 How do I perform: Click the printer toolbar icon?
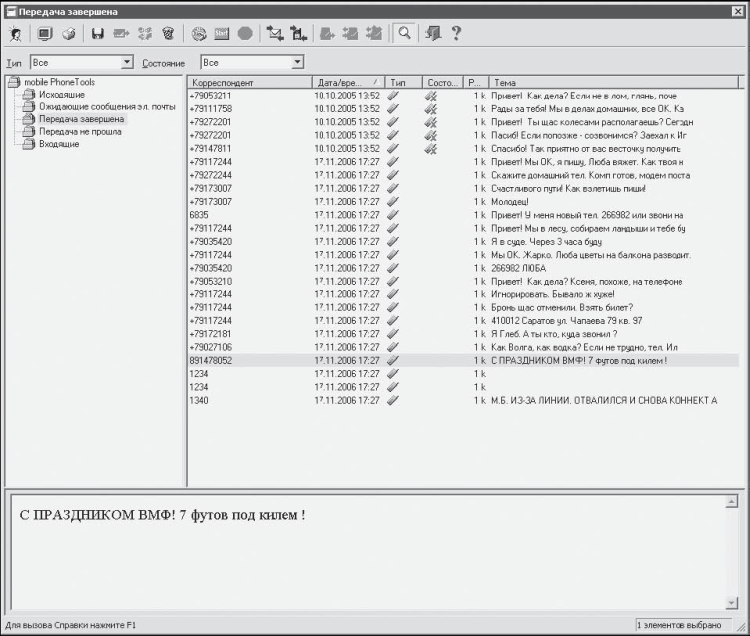click(69, 33)
